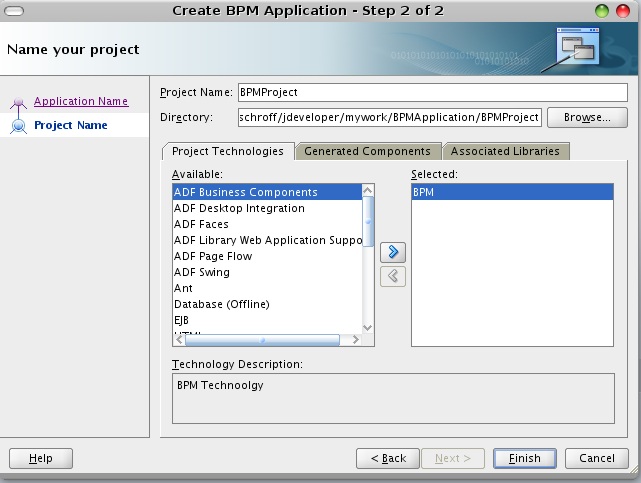Screen dimensions: 641x483
Task: Click Available list left scroll arrow
Action: pos(179,340)
